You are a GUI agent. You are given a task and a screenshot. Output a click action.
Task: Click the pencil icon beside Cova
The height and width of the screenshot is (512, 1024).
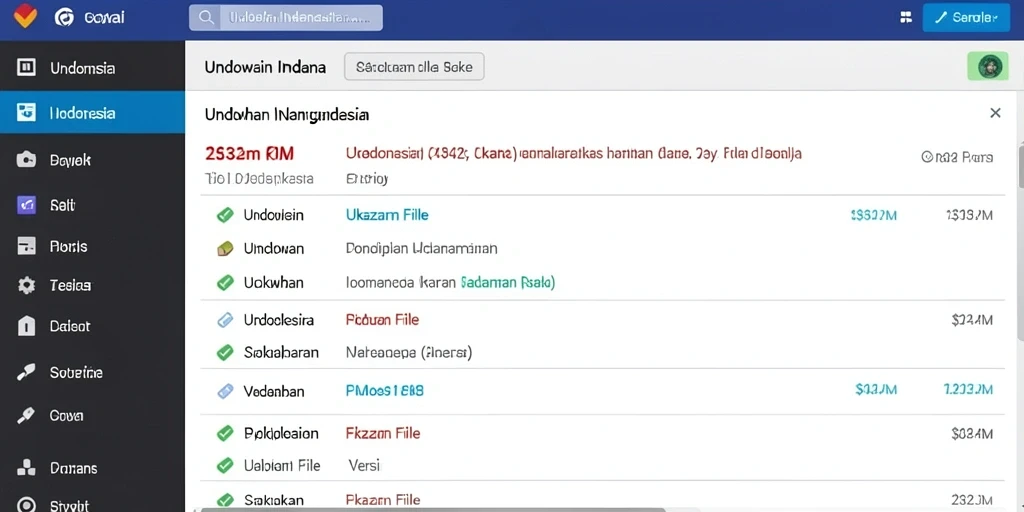pos(26,415)
